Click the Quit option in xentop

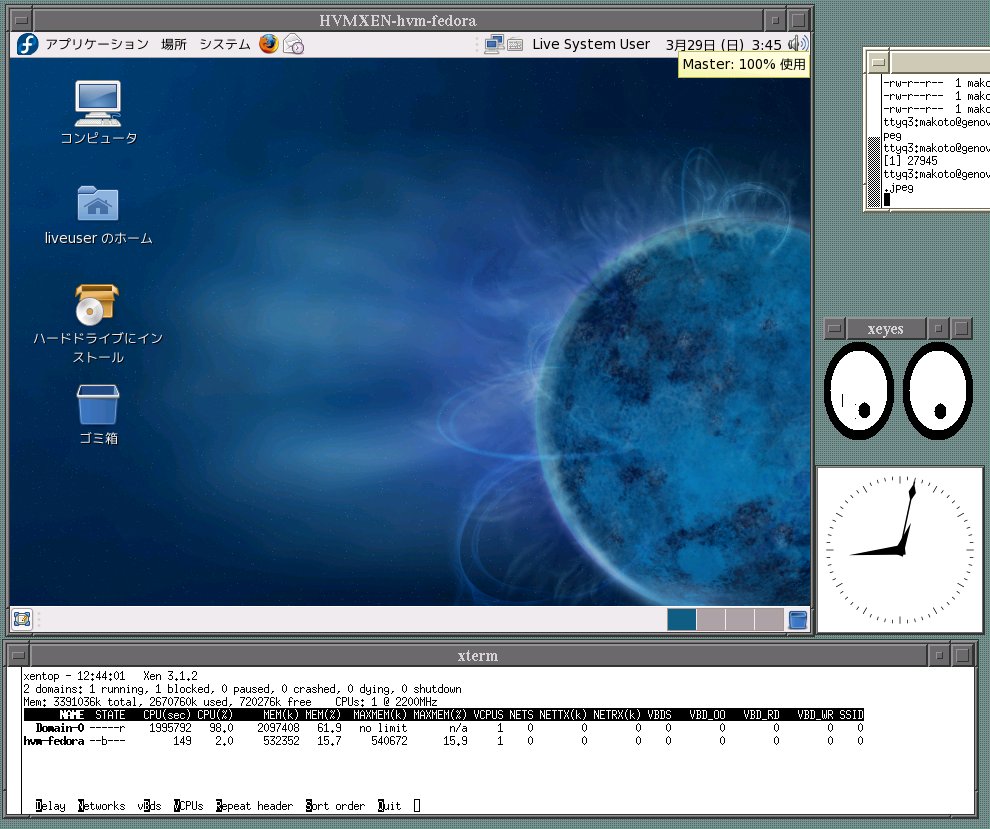pos(390,806)
